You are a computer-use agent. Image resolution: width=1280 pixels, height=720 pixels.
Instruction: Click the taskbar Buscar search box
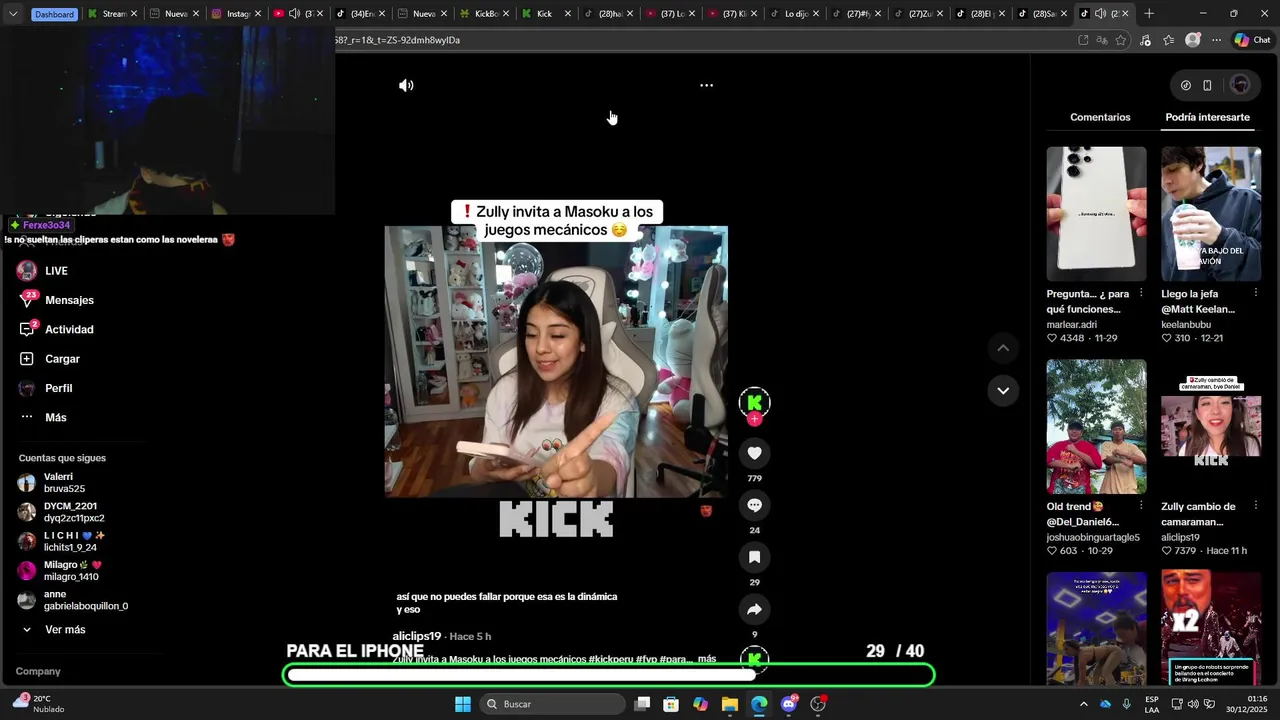[x=554, y=704]
